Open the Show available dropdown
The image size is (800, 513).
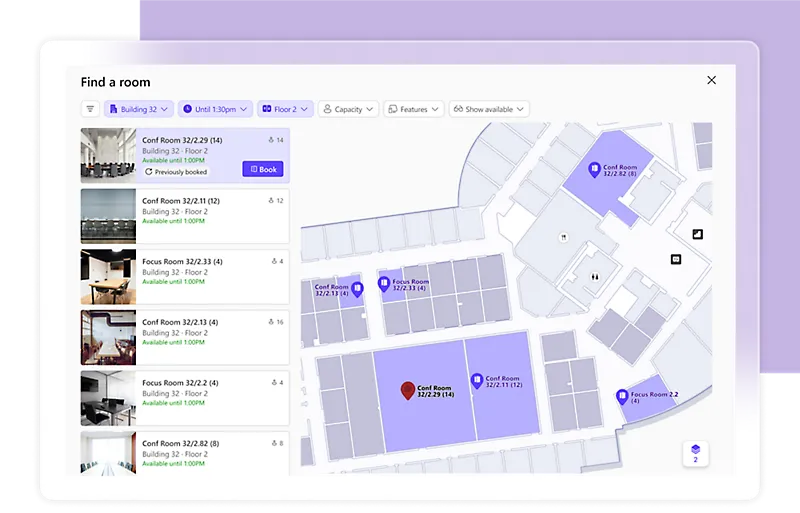coord(488,109)
